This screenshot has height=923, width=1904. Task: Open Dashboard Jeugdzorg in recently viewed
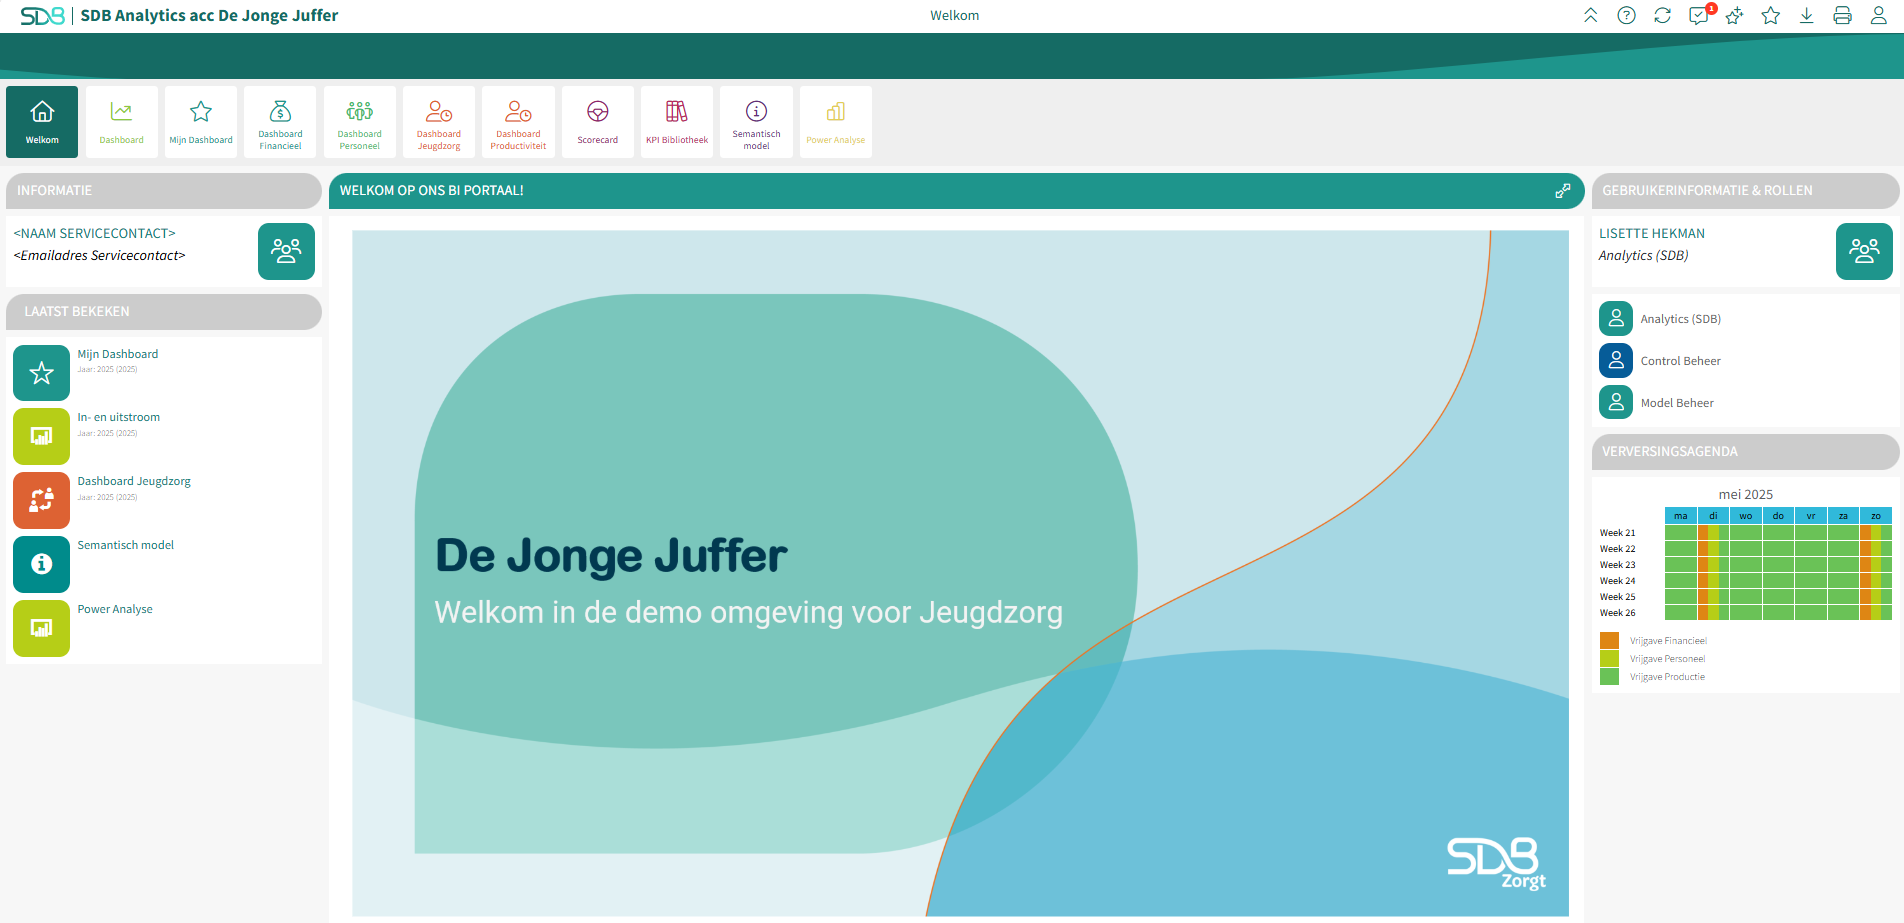pyautogui.click(x=134, y=481)
